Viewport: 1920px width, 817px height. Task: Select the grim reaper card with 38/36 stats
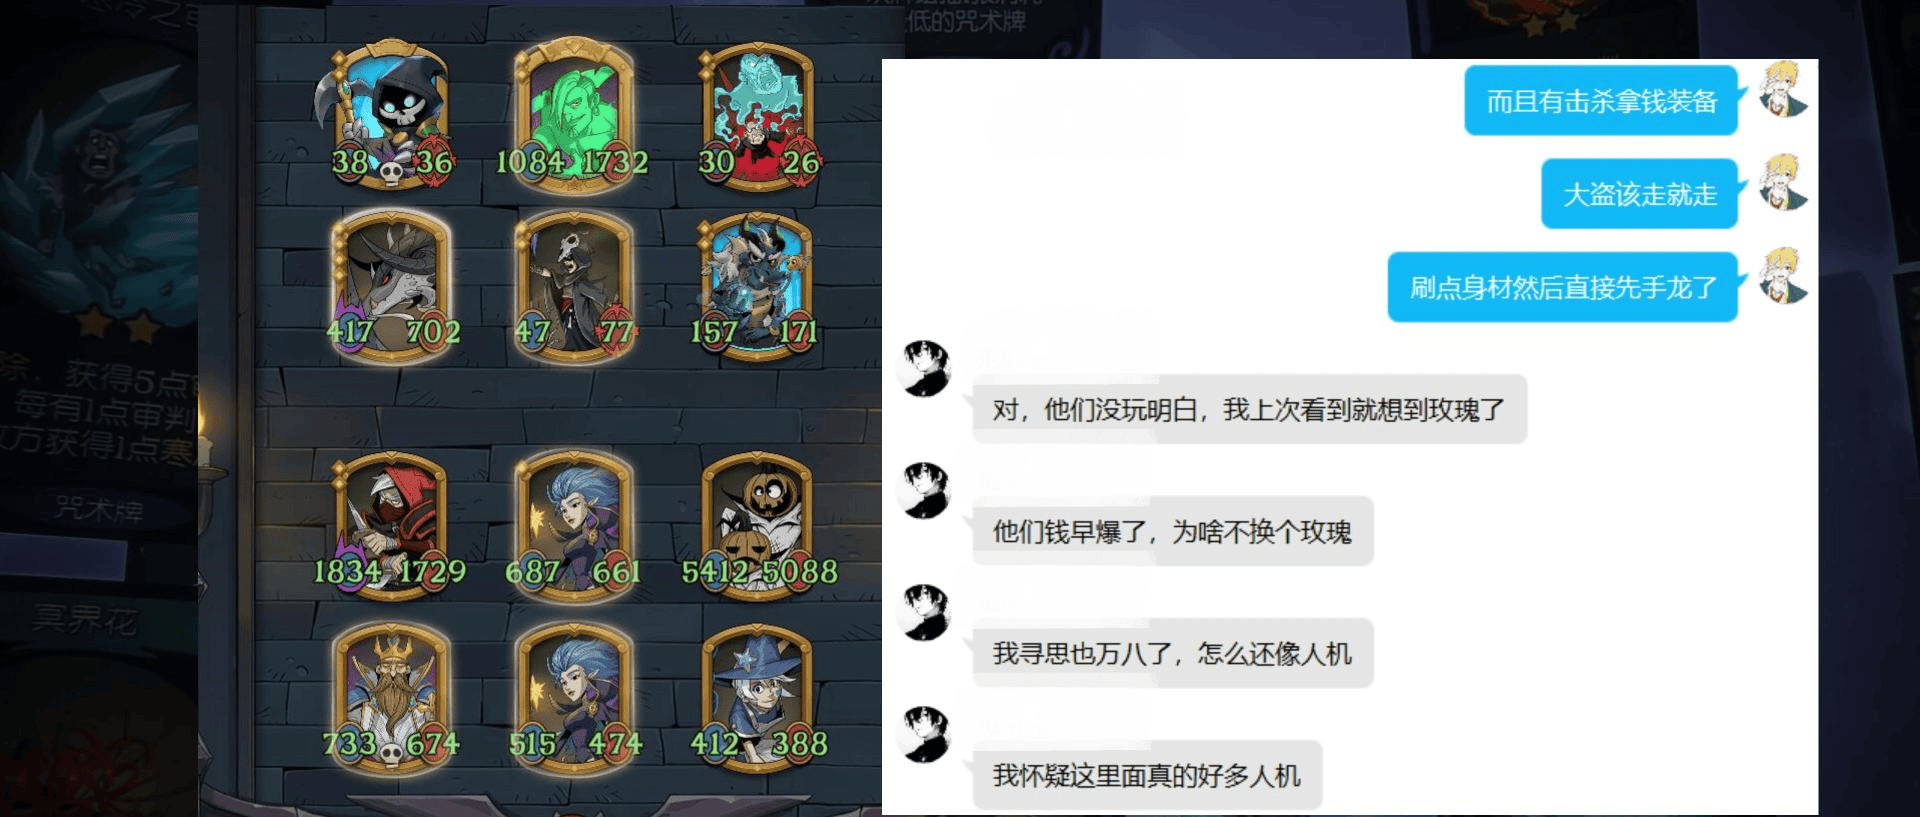[391, 116]
